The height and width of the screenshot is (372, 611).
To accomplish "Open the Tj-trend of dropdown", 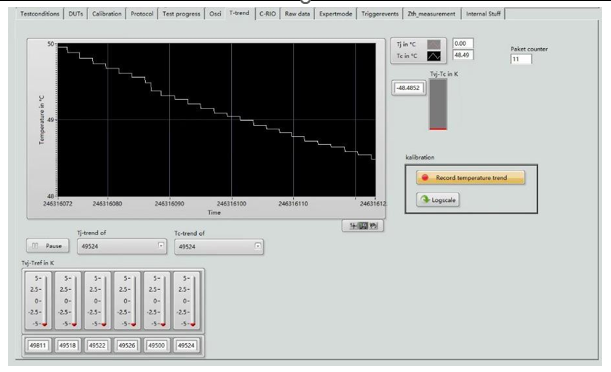I will point(122,246).
